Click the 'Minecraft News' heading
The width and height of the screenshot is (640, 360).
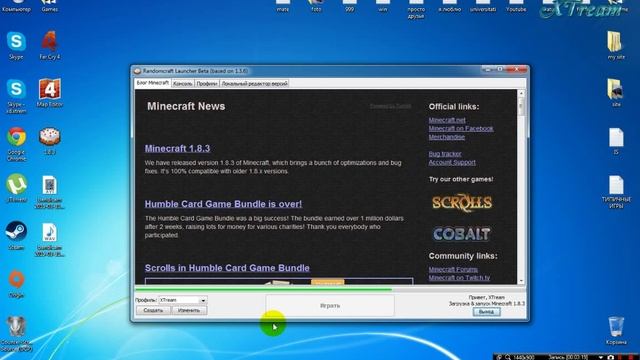click(186, 106)
